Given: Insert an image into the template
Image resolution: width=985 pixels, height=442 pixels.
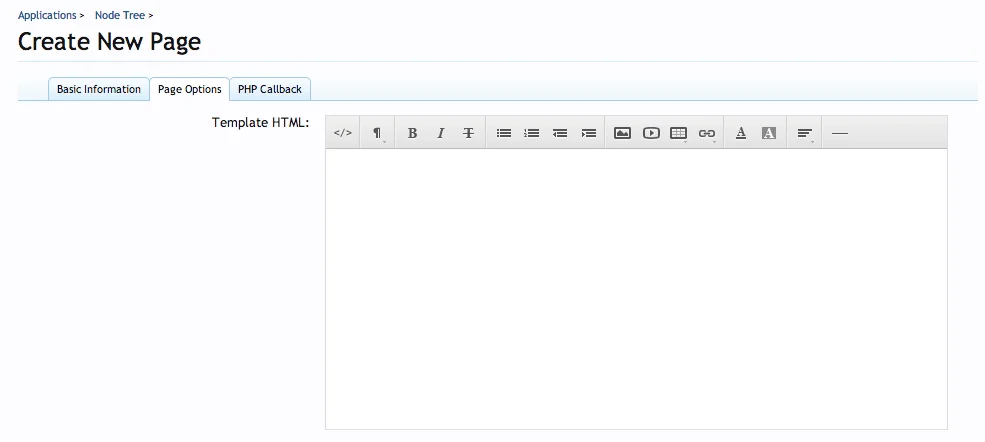Looking at the screenshot, I should click(622, 133).
